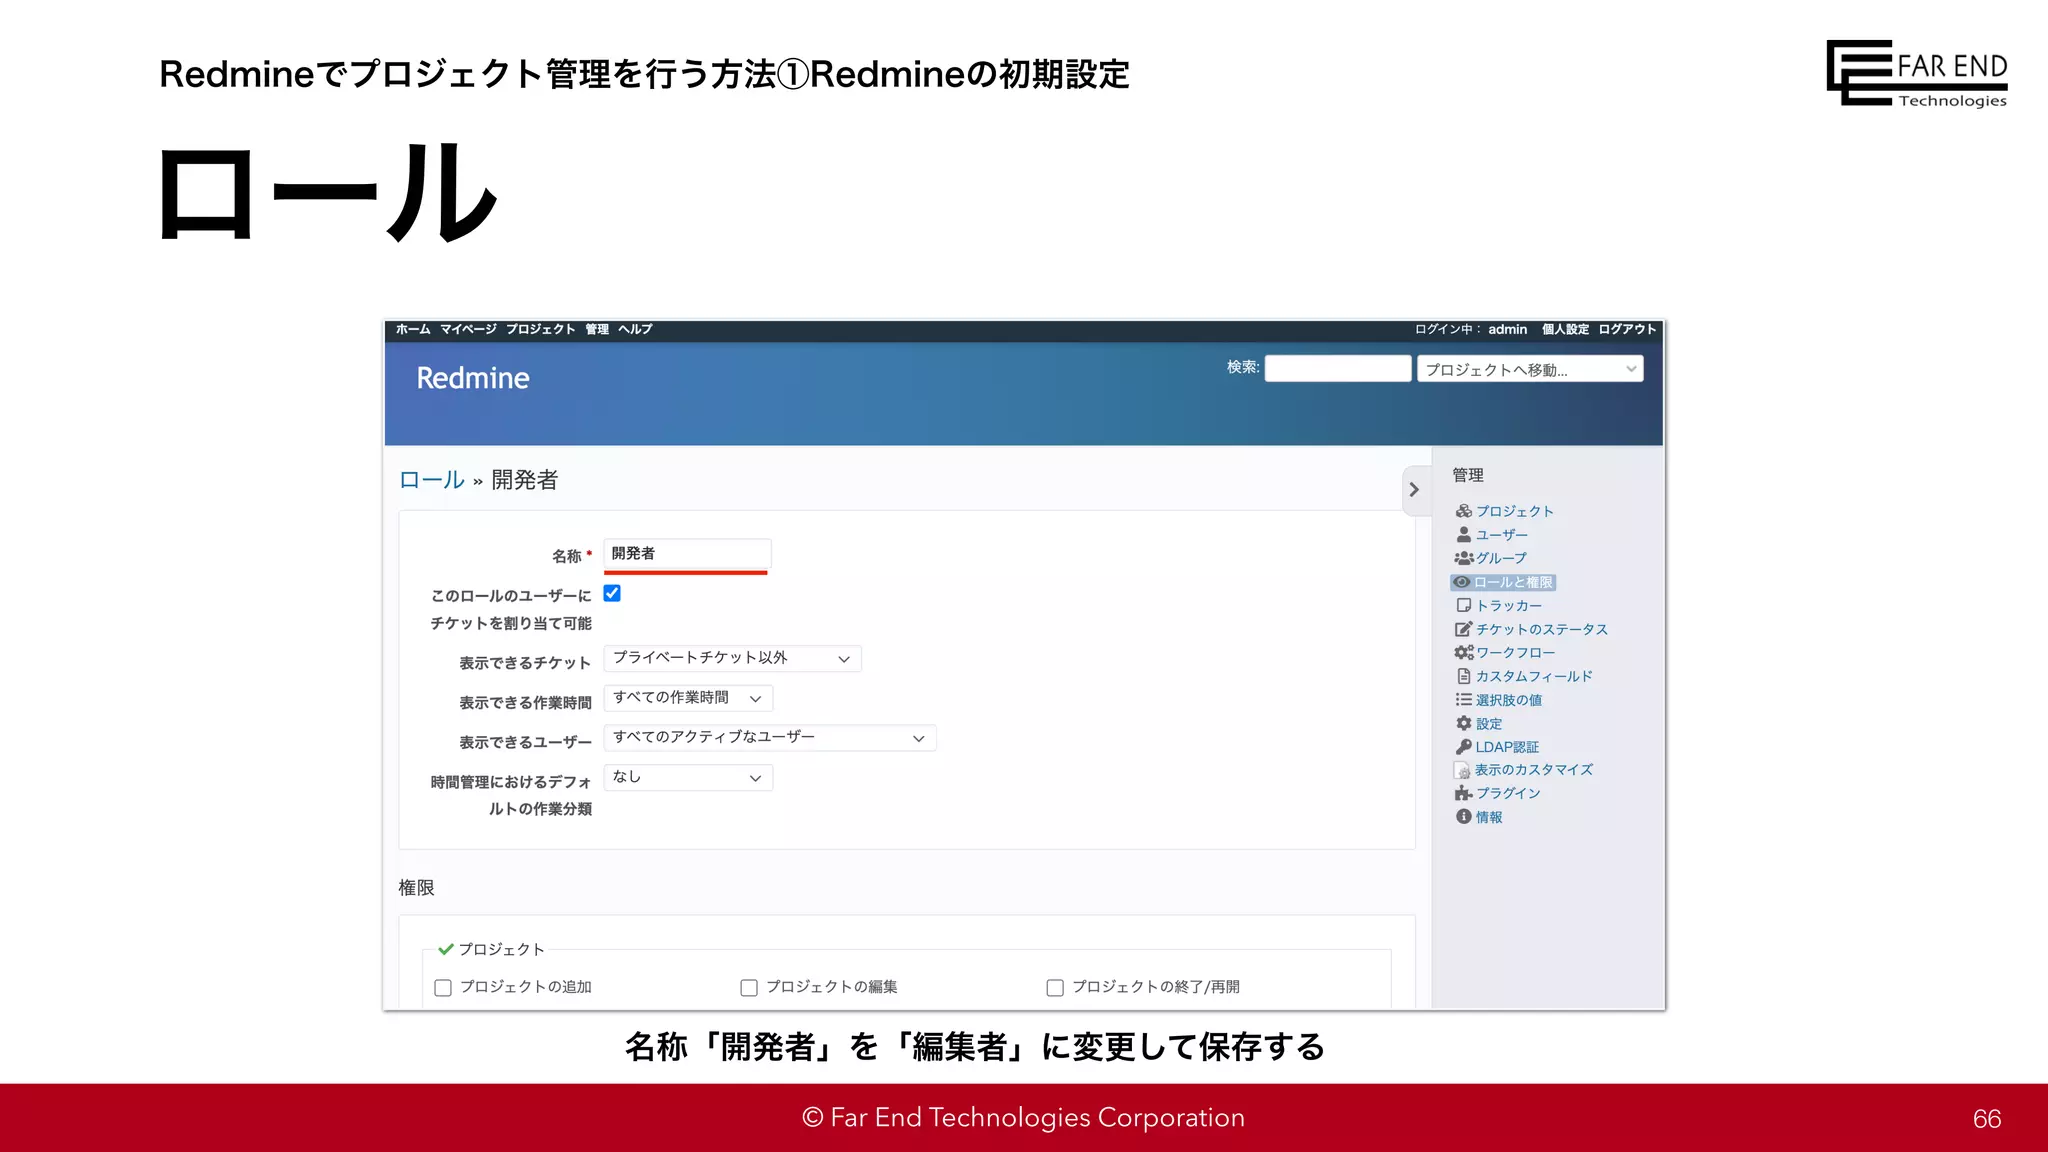This screenshot has width=2048, height=1152.
Task: Open プロジェクト in top menu
Action: coord(540,329)
